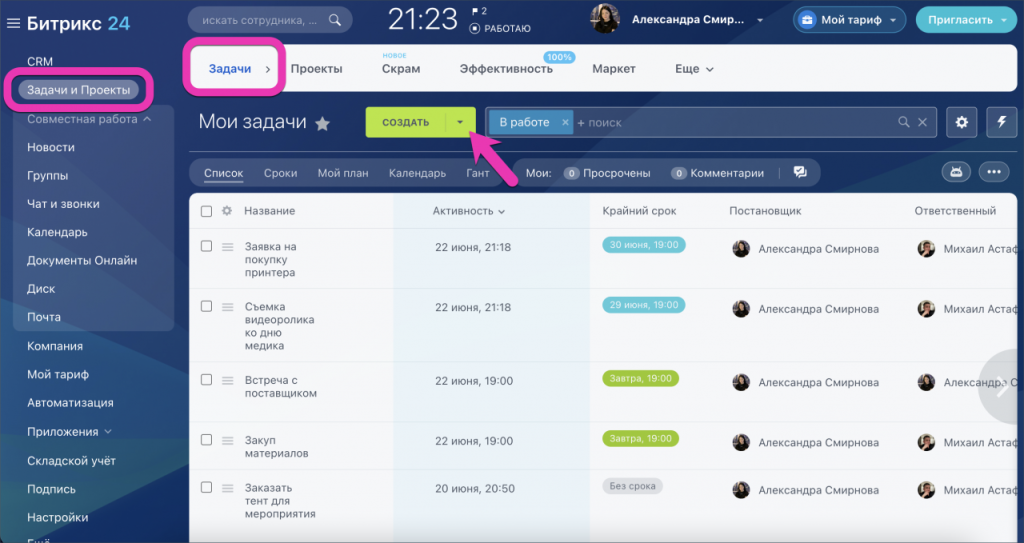The width and height of the screenshot is (1024, 543).
Task: Click the hamburger menu icon beside Битрикс 24
Action: (13, 23)
